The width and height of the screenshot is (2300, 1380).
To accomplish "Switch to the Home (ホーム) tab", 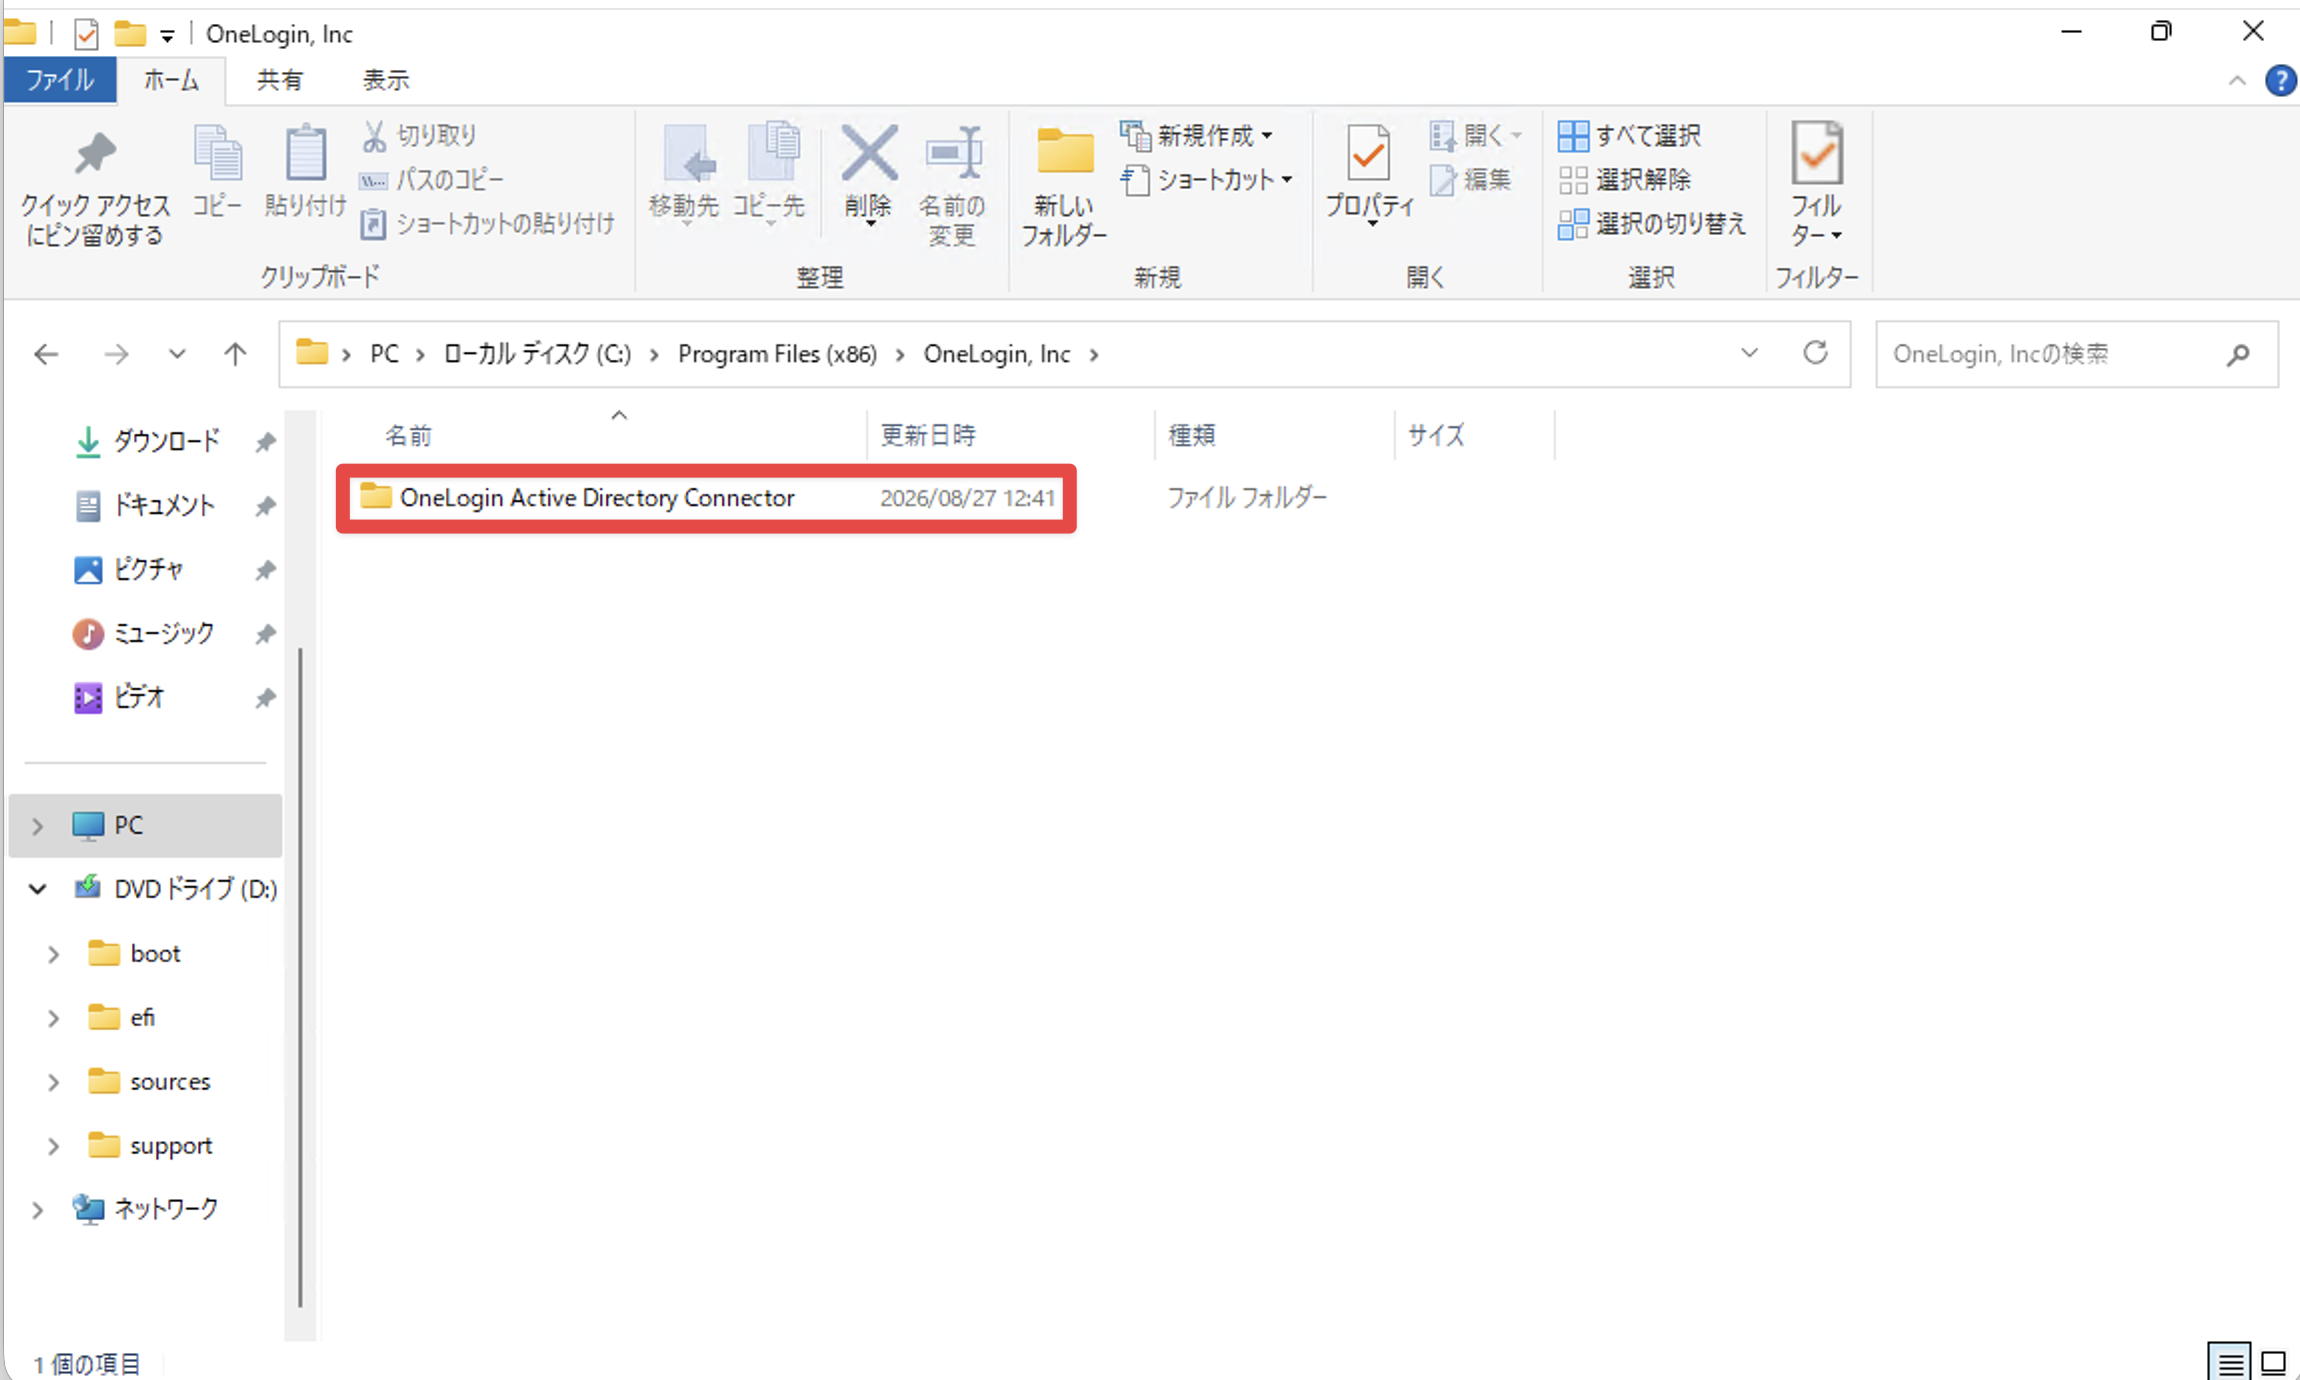I will click(x=171, y=80).
